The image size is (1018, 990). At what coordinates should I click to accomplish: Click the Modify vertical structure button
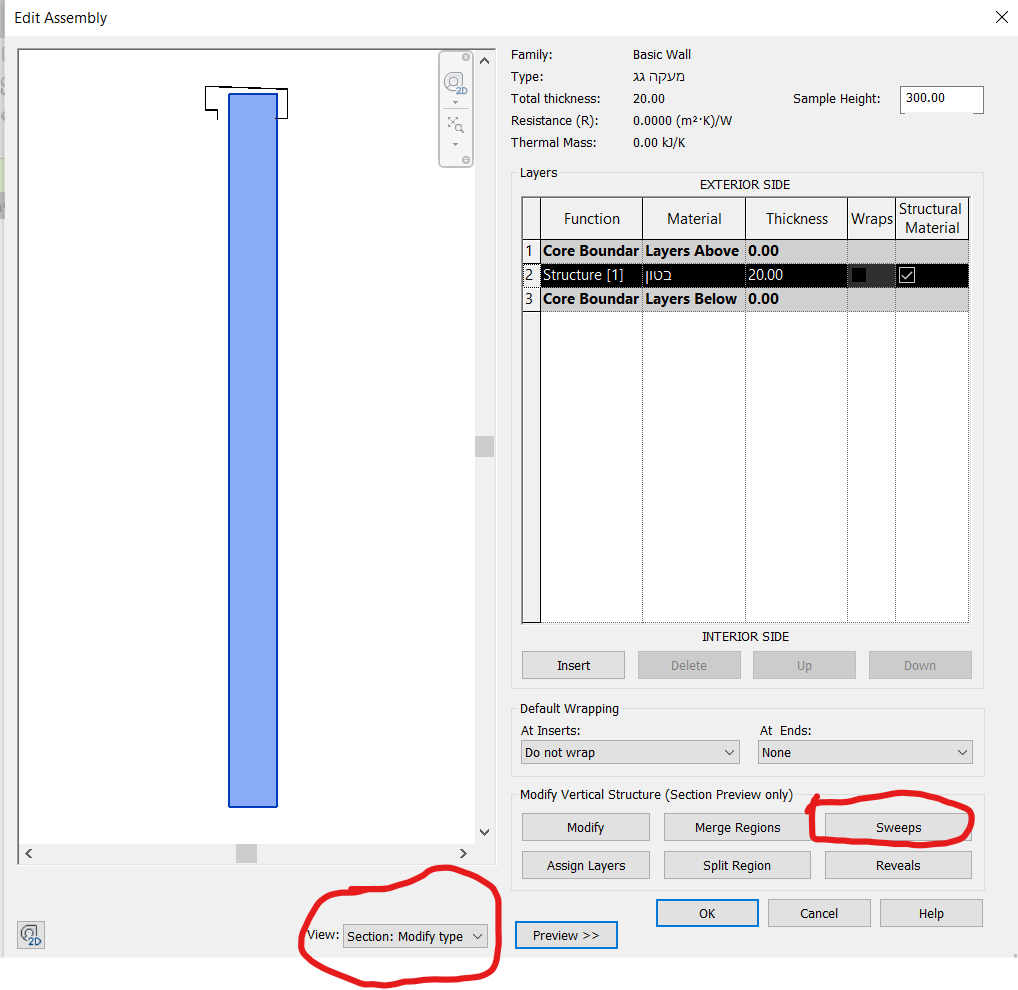[586, 828]
